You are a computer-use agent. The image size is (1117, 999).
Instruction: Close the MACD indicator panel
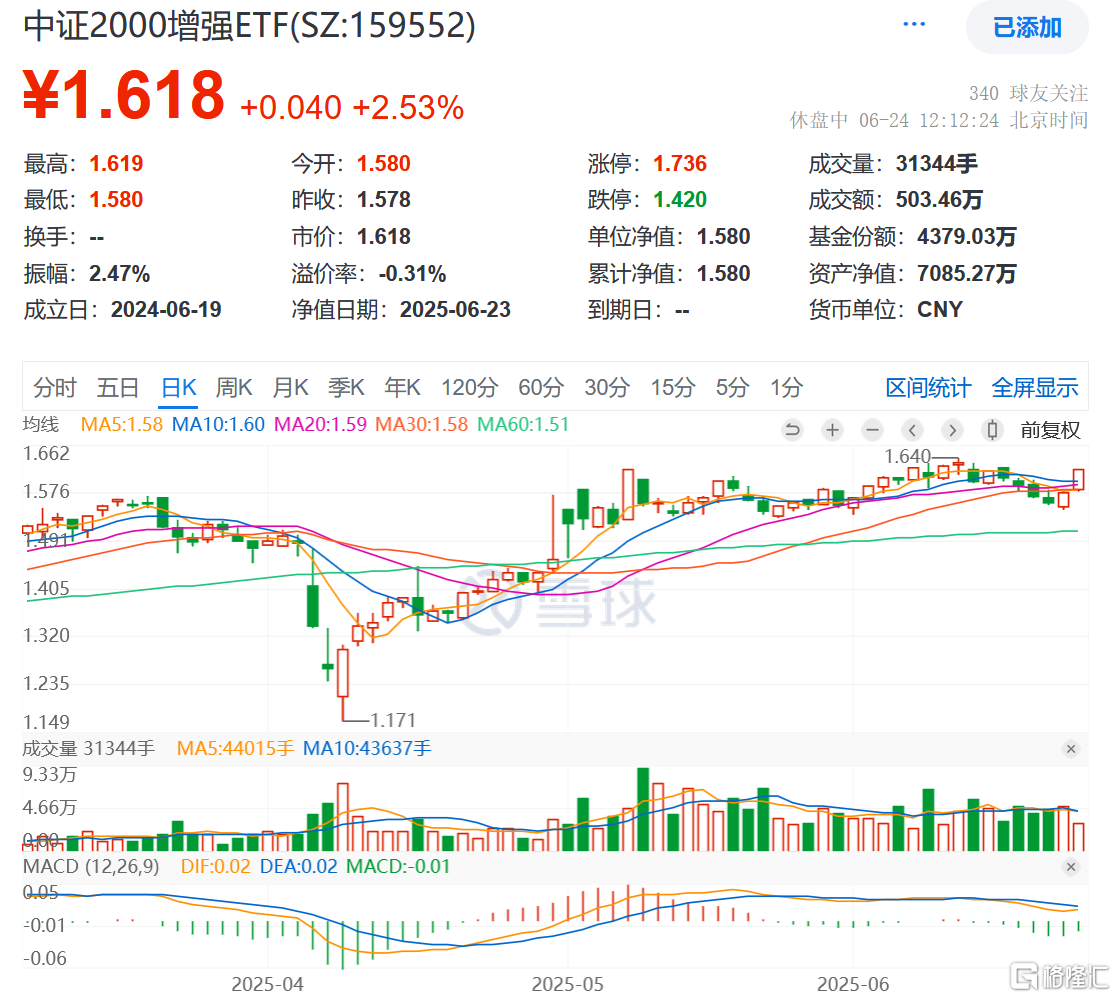(x=1070, y=867)
